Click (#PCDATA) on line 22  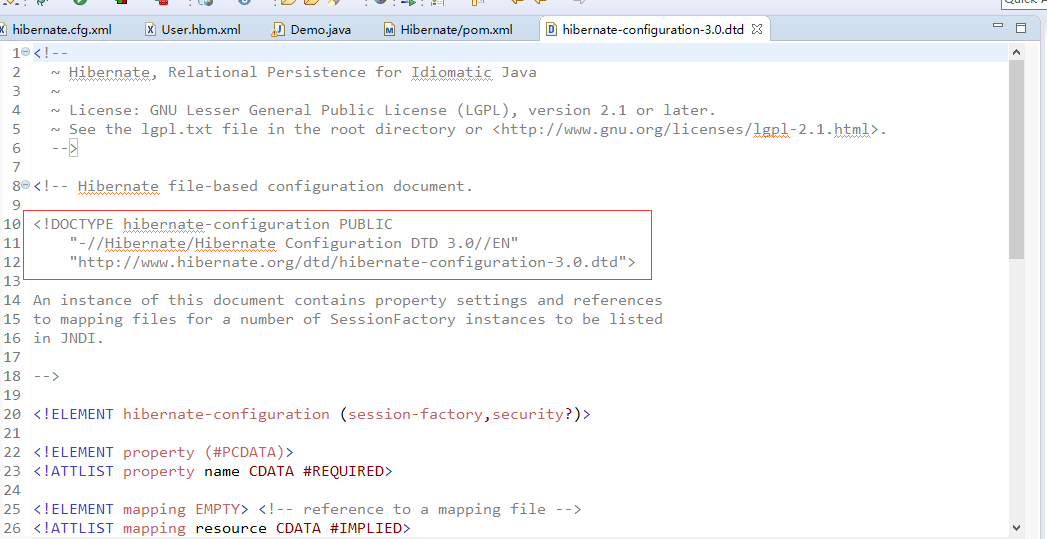pyautogui.click(x=244, y=452)
